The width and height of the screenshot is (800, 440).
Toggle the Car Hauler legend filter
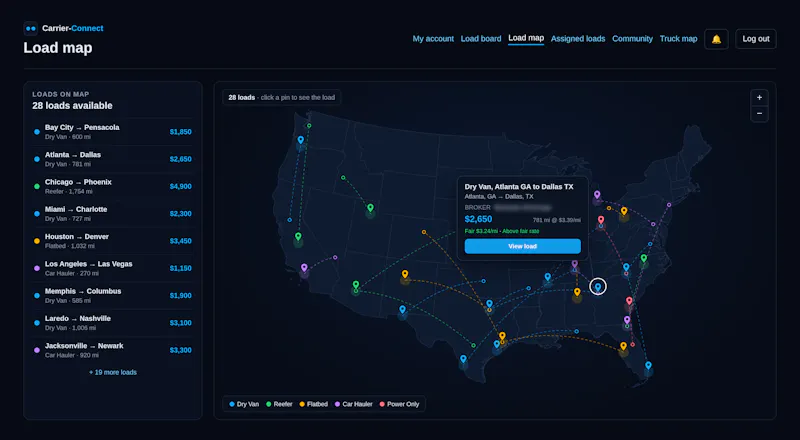click(354, 404)
